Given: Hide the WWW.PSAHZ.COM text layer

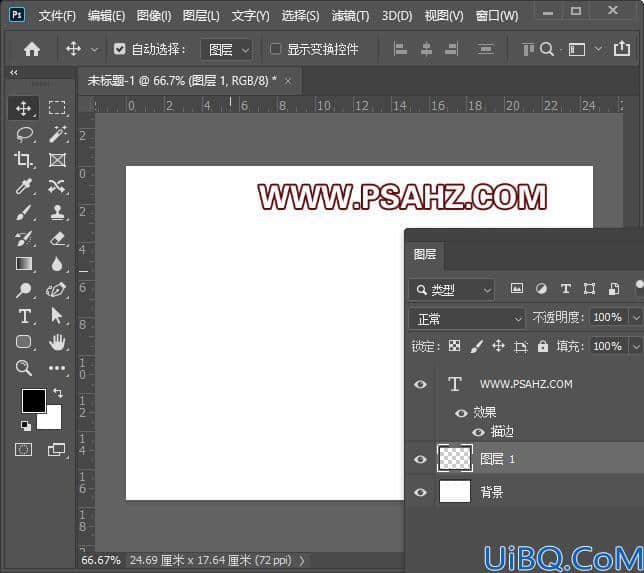Looking at the screenshot, I should pos(420,384).
